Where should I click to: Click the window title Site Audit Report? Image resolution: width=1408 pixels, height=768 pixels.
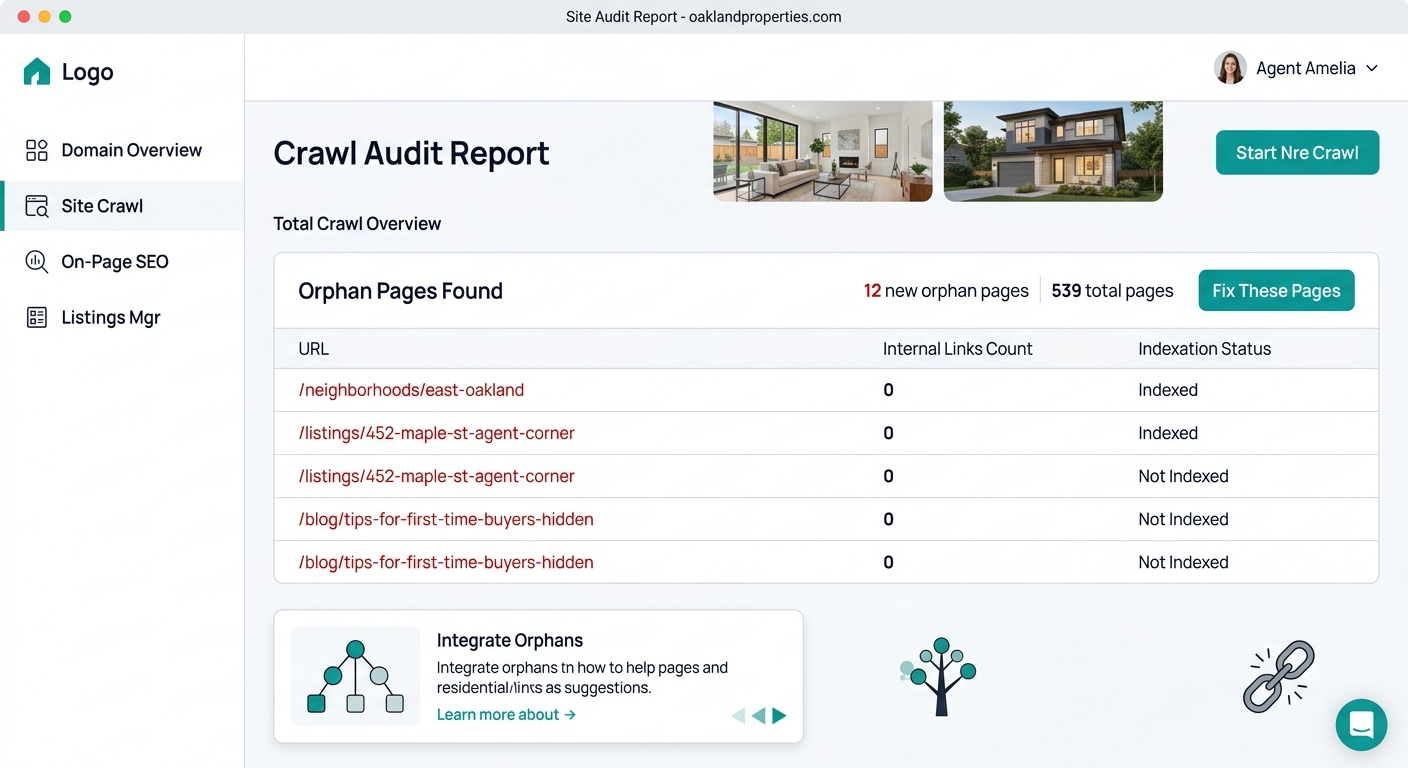pyautogui.click(x=703, y=17)
